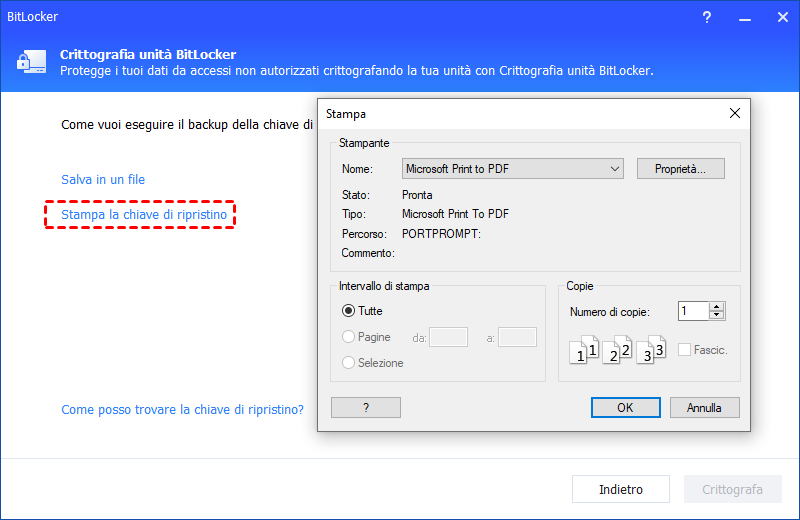Screen dimensions: 800x520
Task: Click the Microsoft Print To PDF type text
Action: coord(456,214)
